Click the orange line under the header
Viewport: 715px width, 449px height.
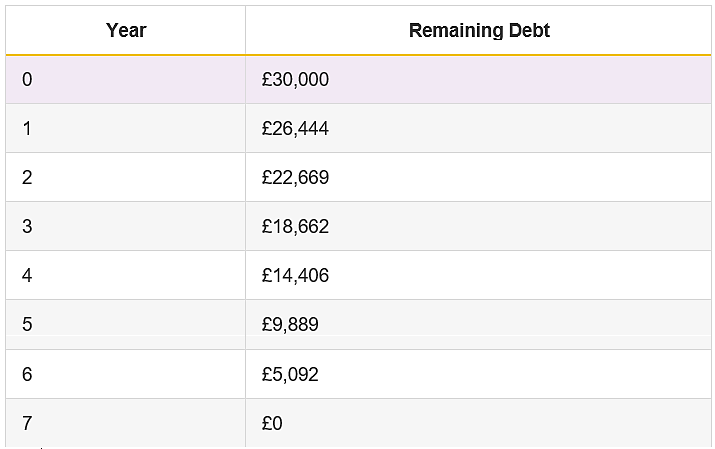click(x=358, y=55)
